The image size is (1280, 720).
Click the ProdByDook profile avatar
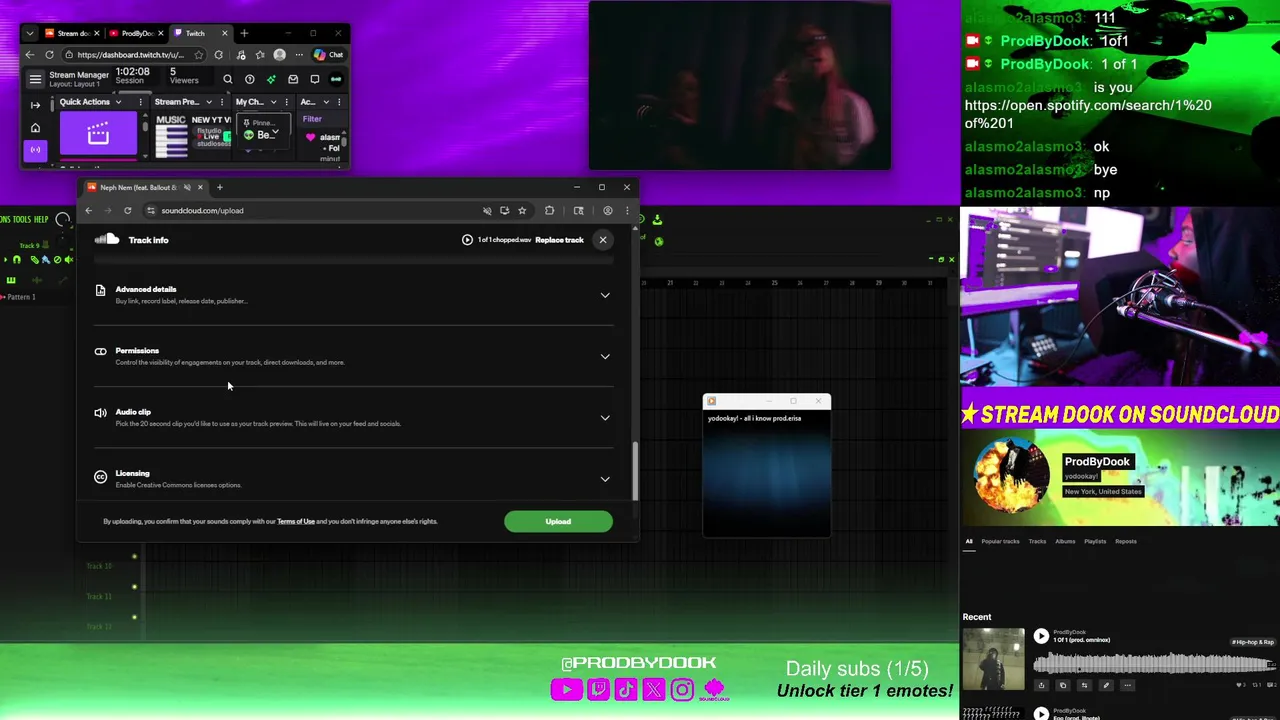1011,476
